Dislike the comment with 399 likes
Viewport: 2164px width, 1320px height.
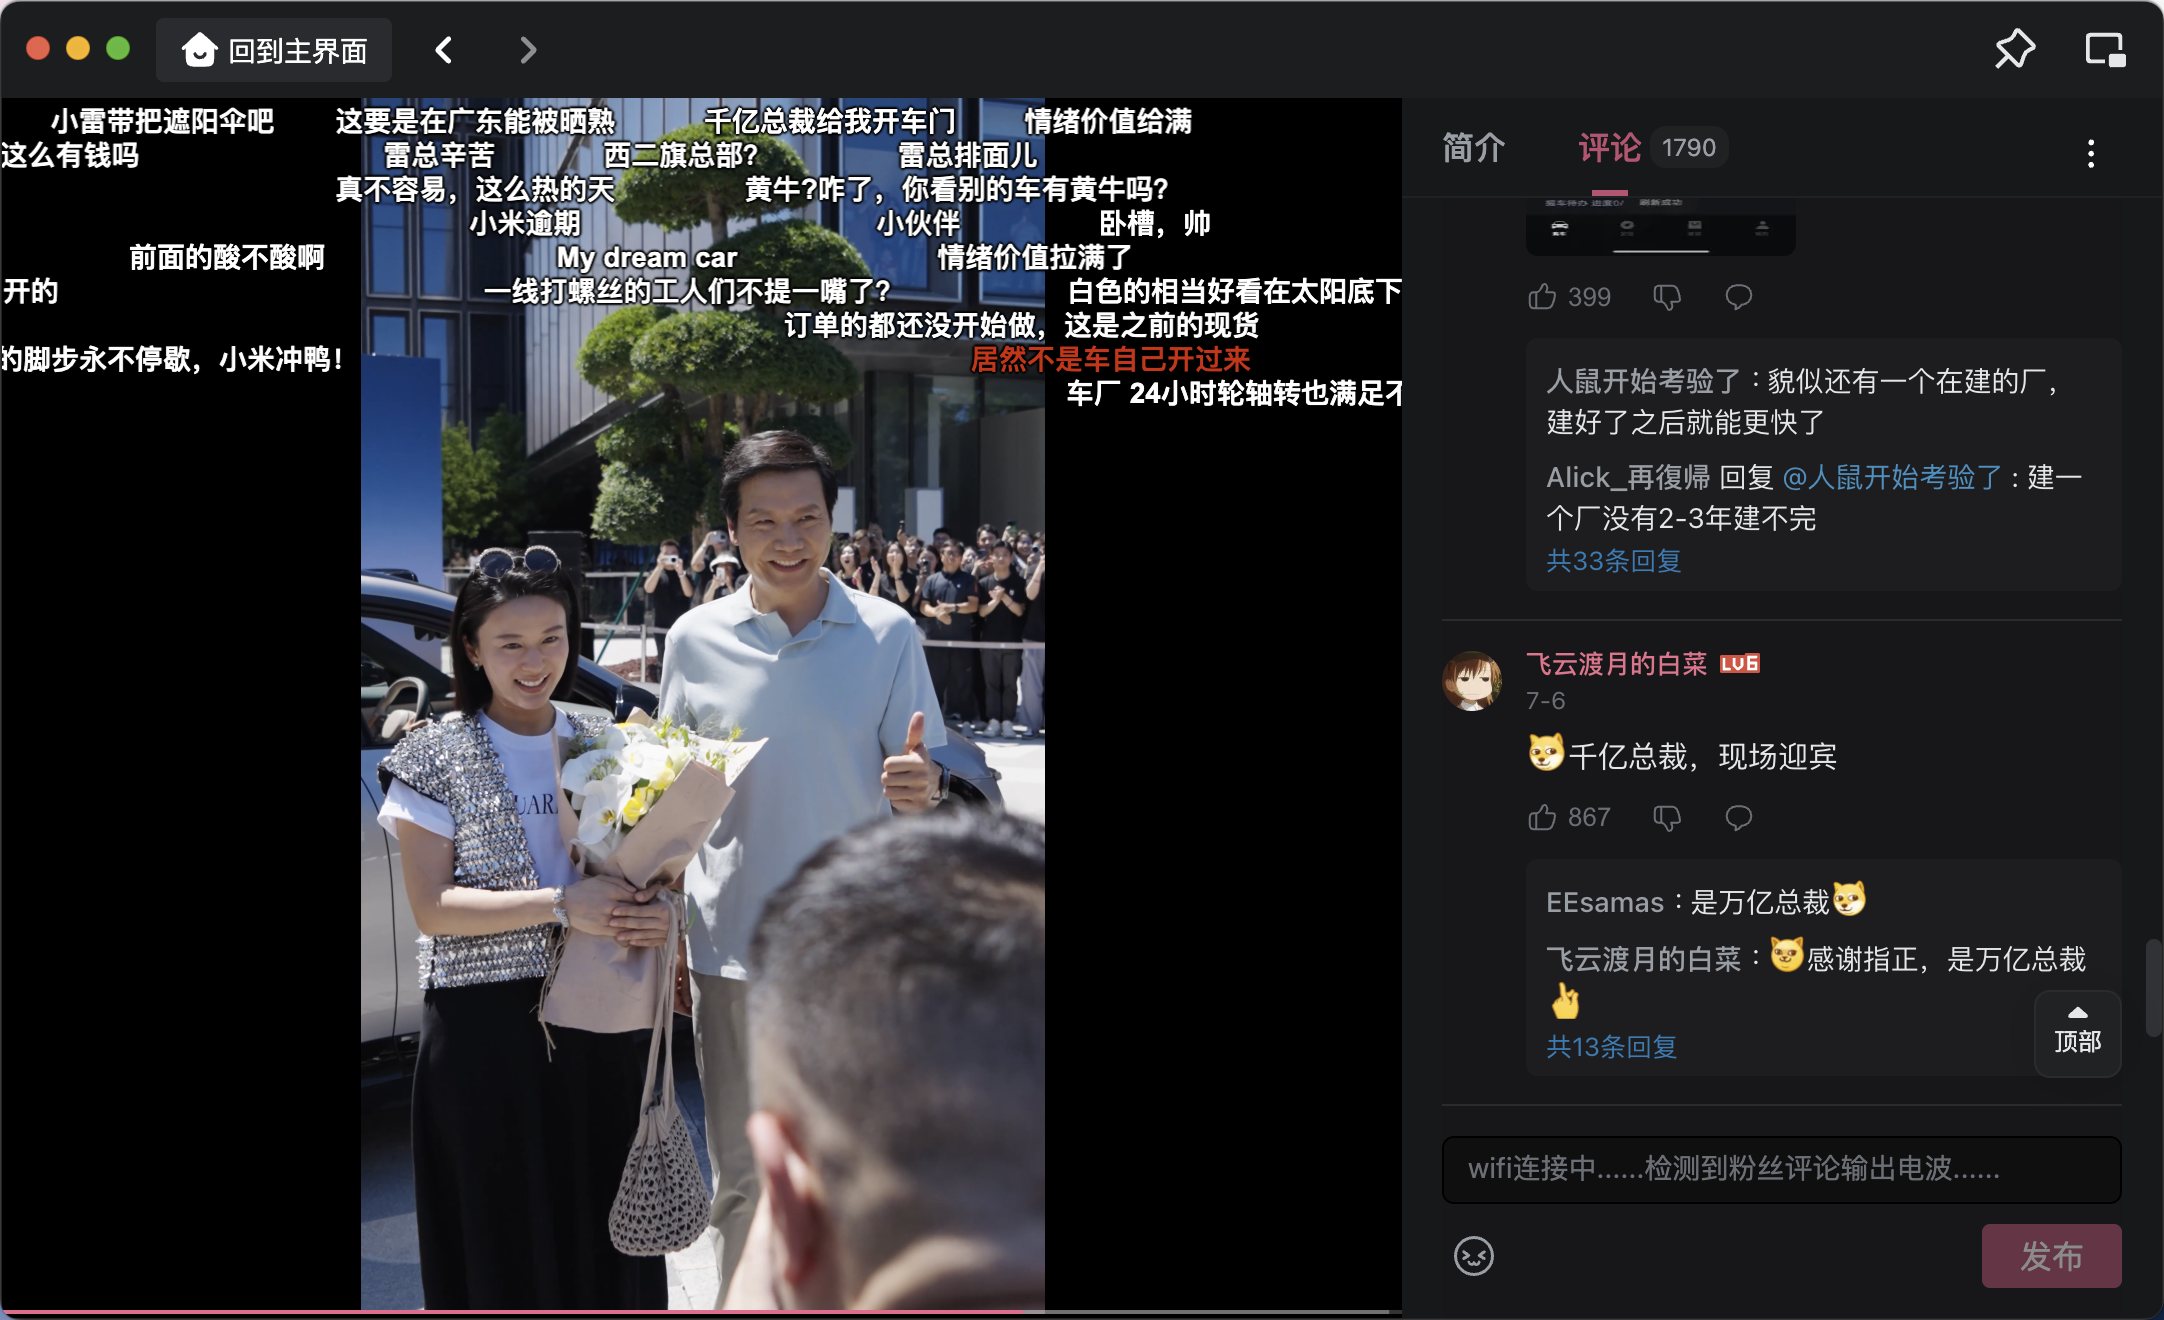pyautogui.click(x=1667, y=297)
